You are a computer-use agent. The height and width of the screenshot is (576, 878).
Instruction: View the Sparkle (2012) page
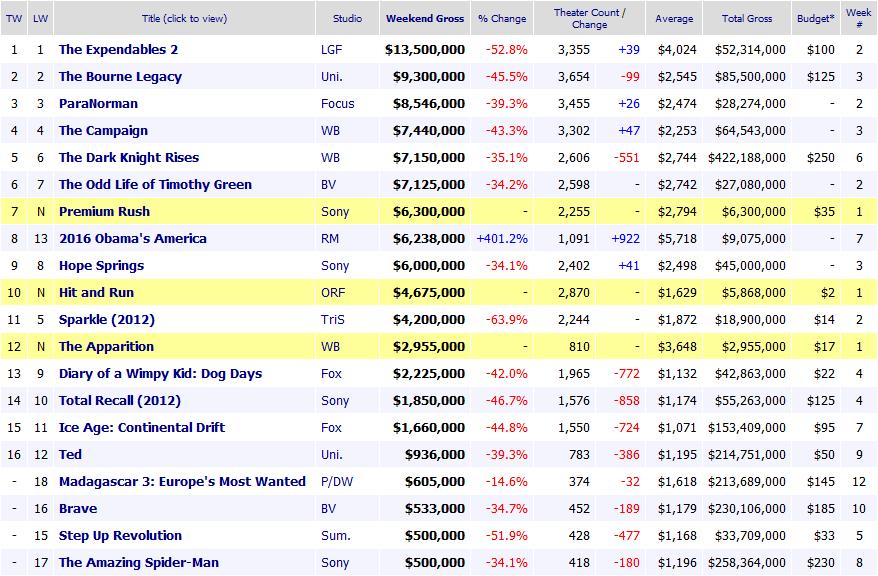(x=106, y=320)
